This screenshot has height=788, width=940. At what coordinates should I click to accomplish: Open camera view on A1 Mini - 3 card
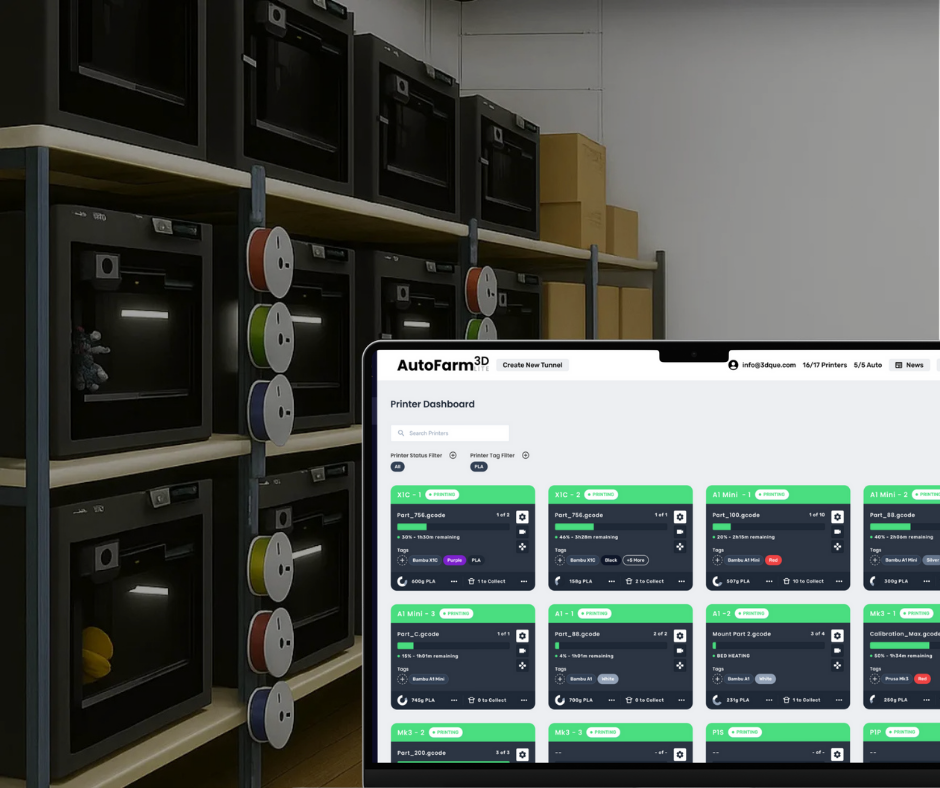[x=522, y=651]
